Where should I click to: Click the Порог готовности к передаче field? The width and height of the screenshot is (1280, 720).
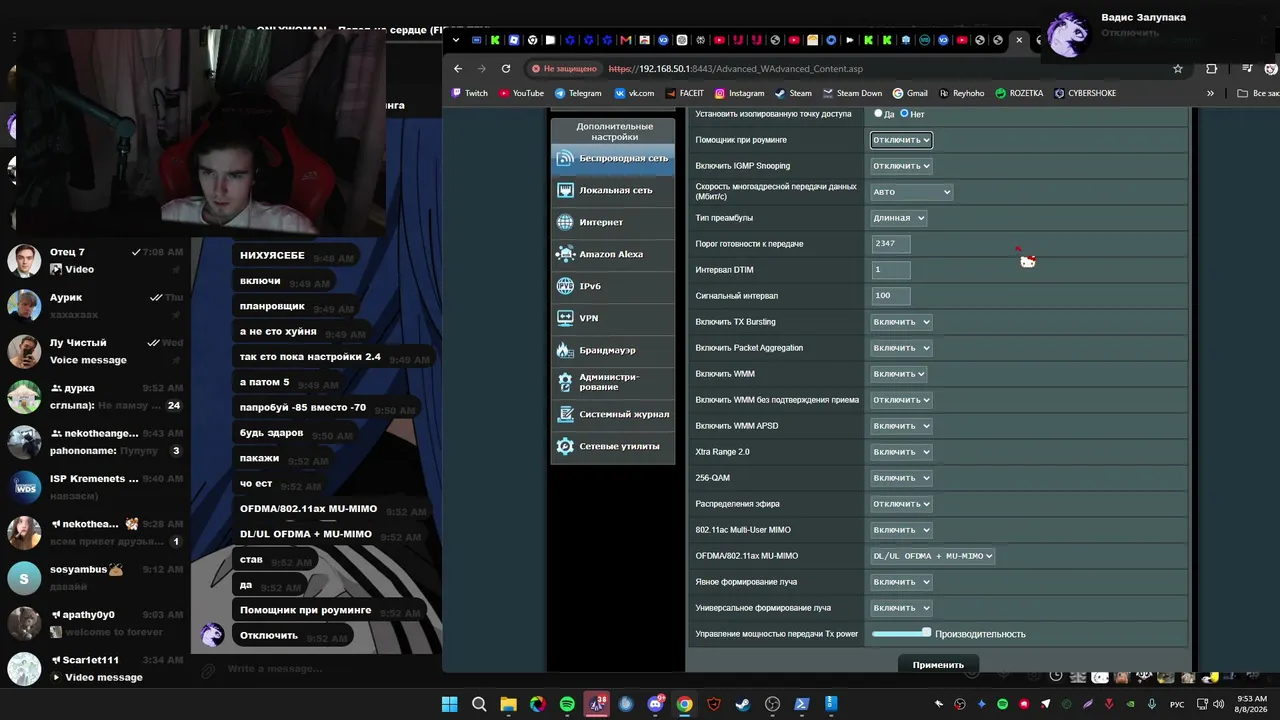890,244
